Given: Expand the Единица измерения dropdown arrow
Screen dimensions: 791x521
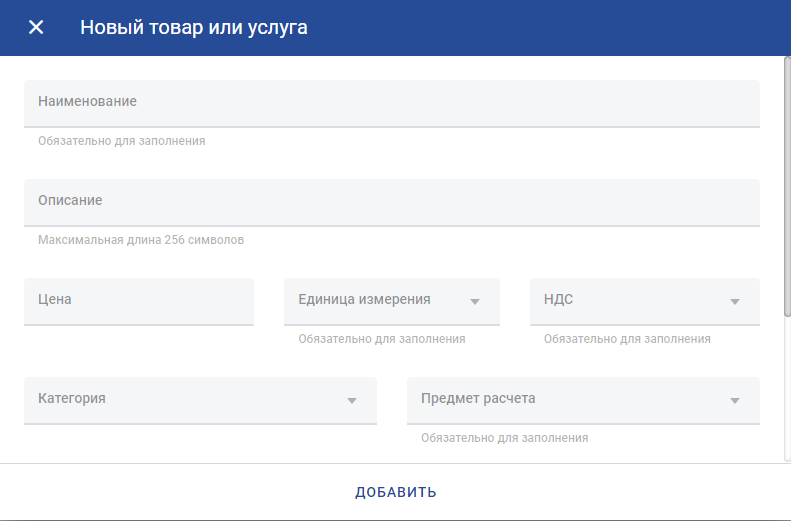Looking at the screenshot, I should click(475, 302).
